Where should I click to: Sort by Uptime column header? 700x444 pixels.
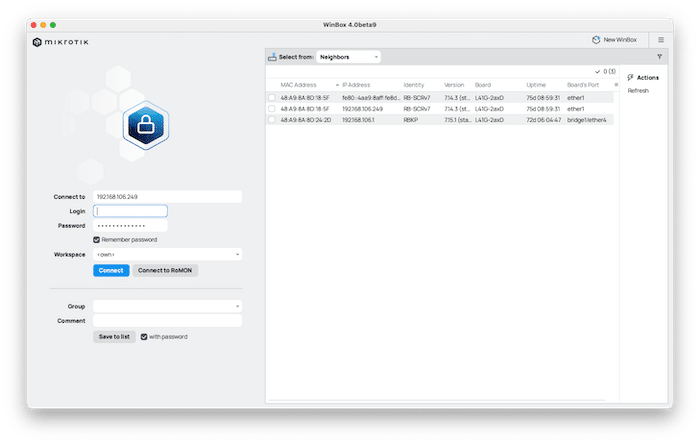[x=536, y=85]
